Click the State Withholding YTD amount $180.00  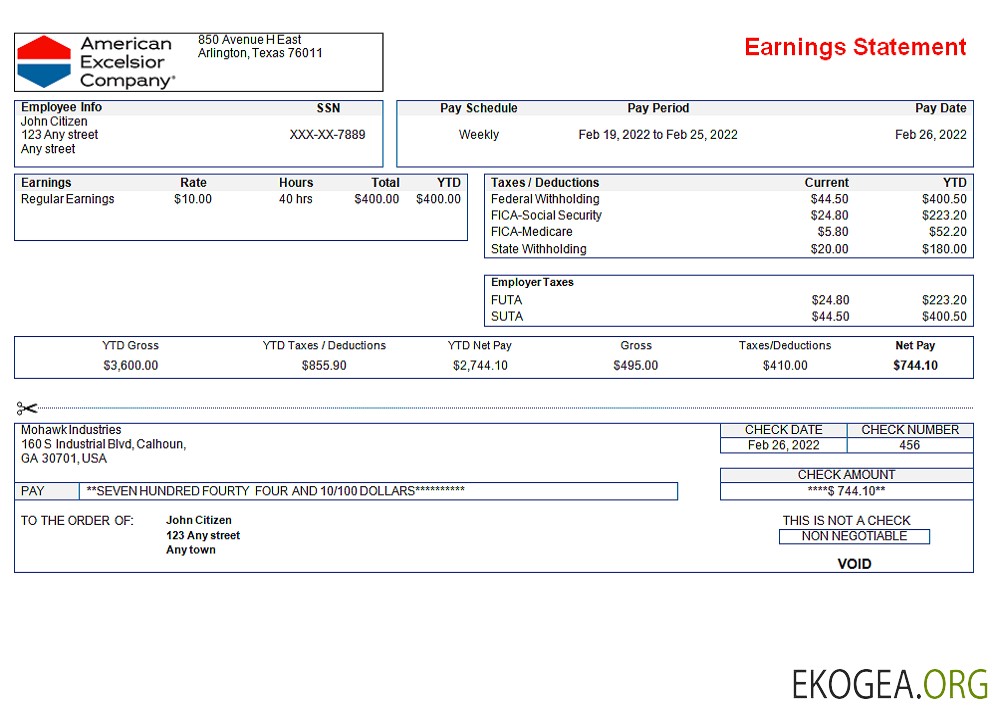(944, 249)
